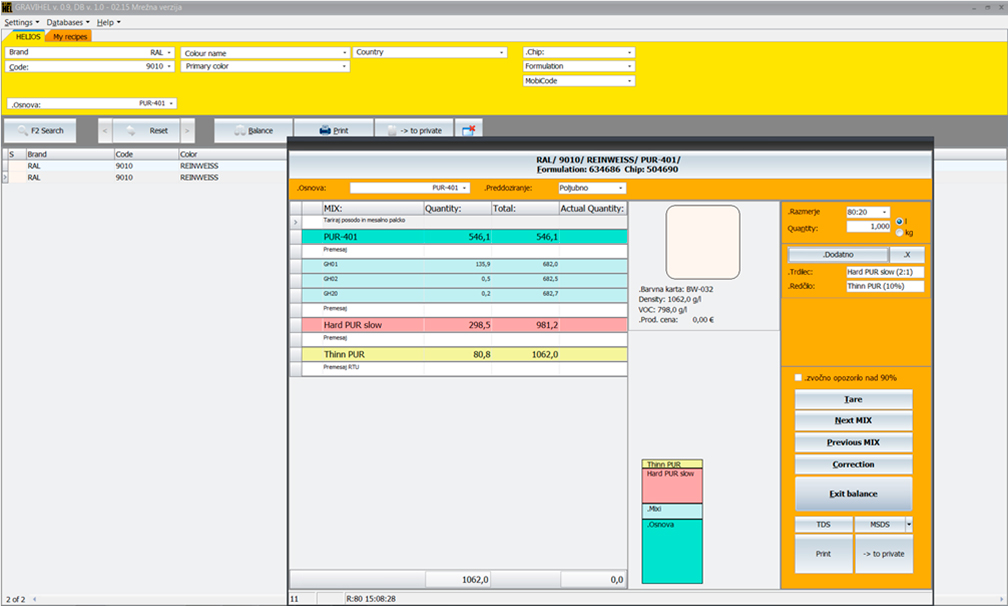Click the Exit balance button

point(853,494)
